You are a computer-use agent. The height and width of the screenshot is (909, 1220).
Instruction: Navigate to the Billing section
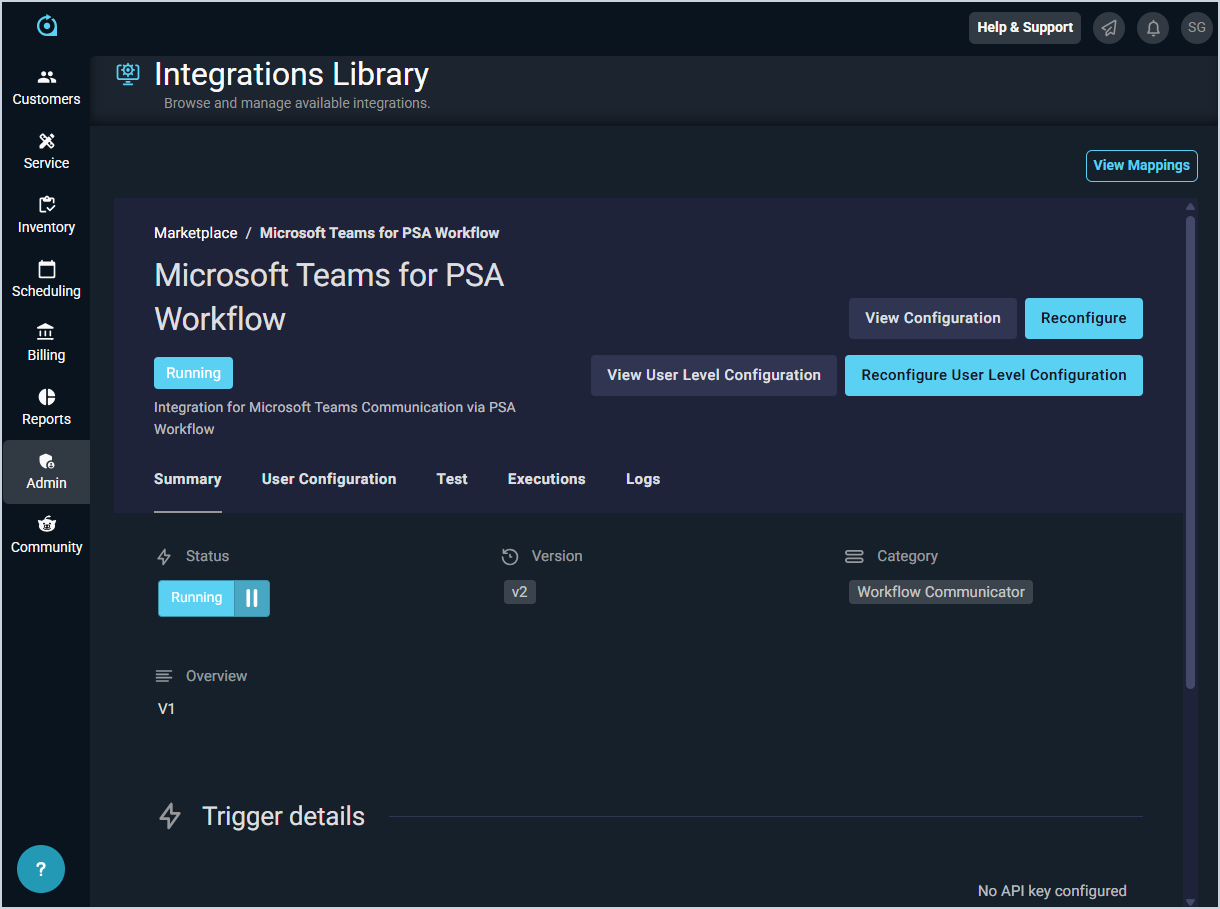[46, 344]
